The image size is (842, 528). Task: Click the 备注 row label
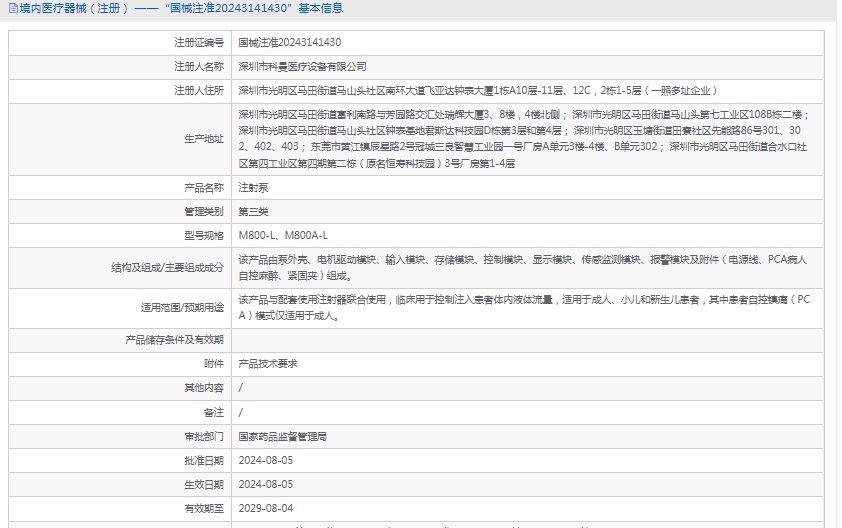click(213, 412)
